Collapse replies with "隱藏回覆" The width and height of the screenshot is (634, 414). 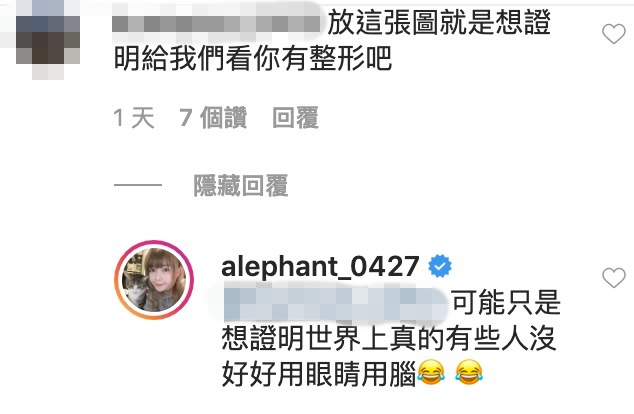coord(241,186)
